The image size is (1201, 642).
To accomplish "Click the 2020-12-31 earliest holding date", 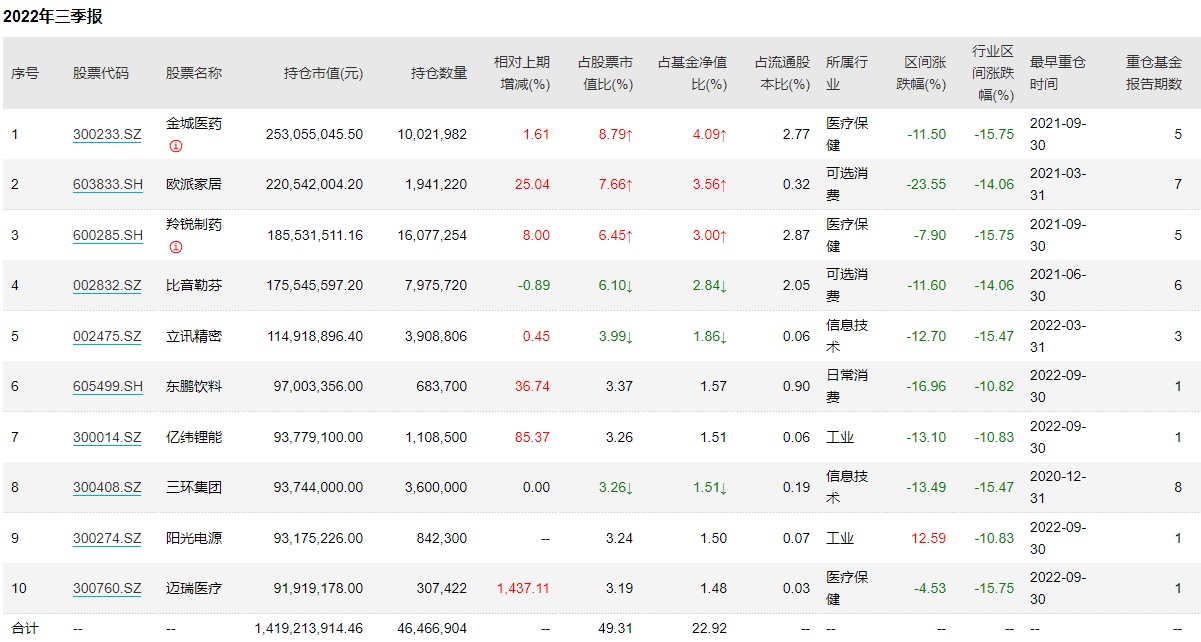I will point(1058,487).
